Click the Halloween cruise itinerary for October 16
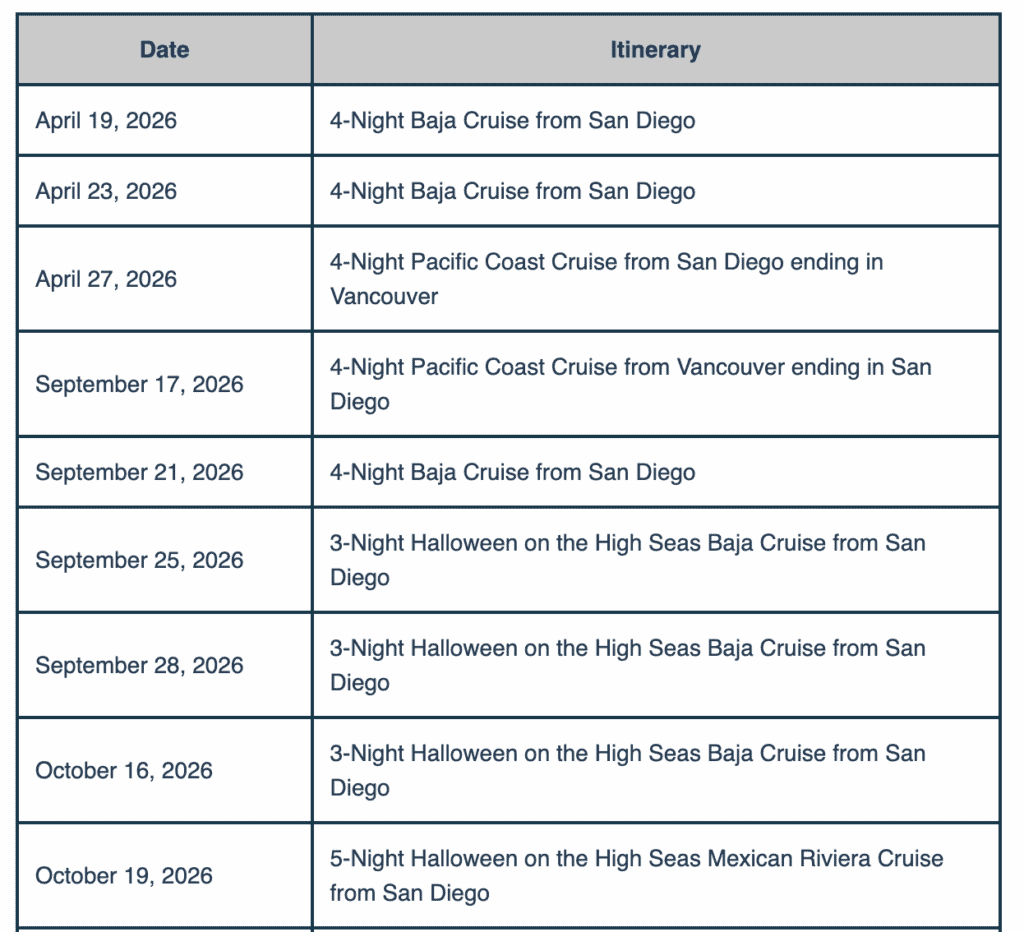Screen dimensions: 1024x932 (627, 771)
